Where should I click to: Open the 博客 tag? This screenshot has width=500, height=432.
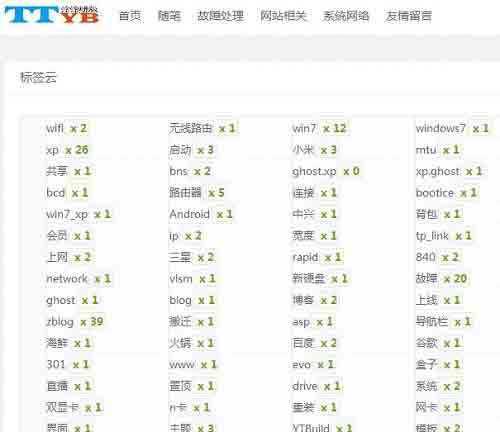[303, 300]
